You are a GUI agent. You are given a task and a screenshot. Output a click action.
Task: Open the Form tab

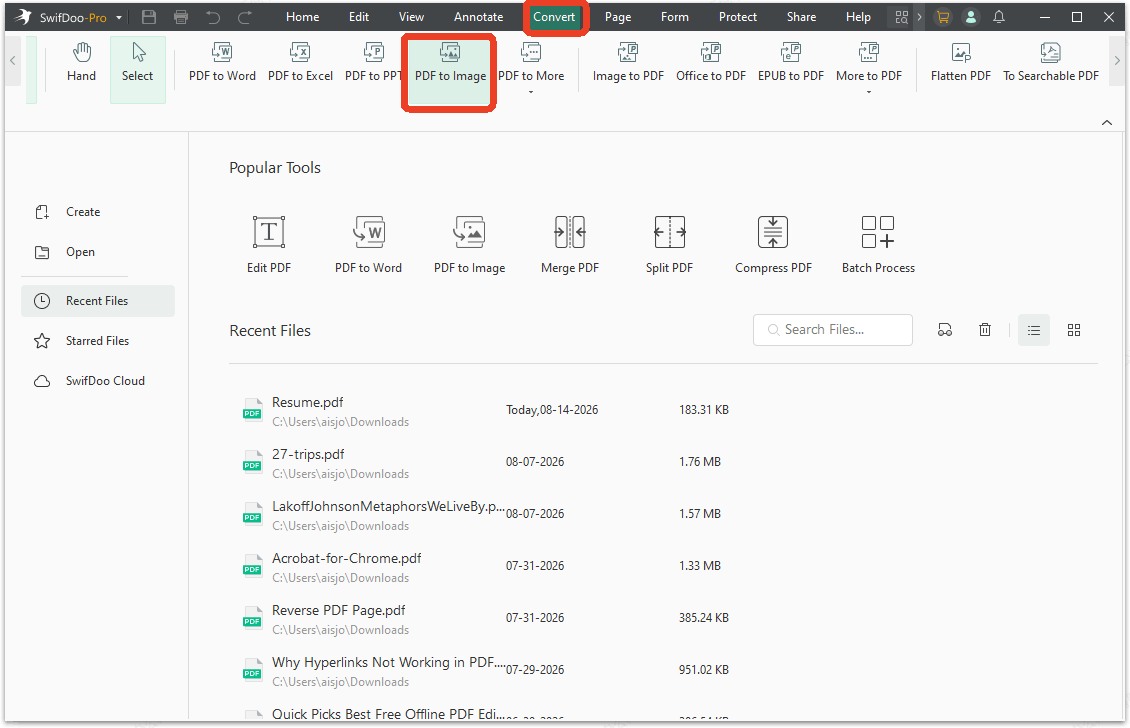tap(675, 17)
